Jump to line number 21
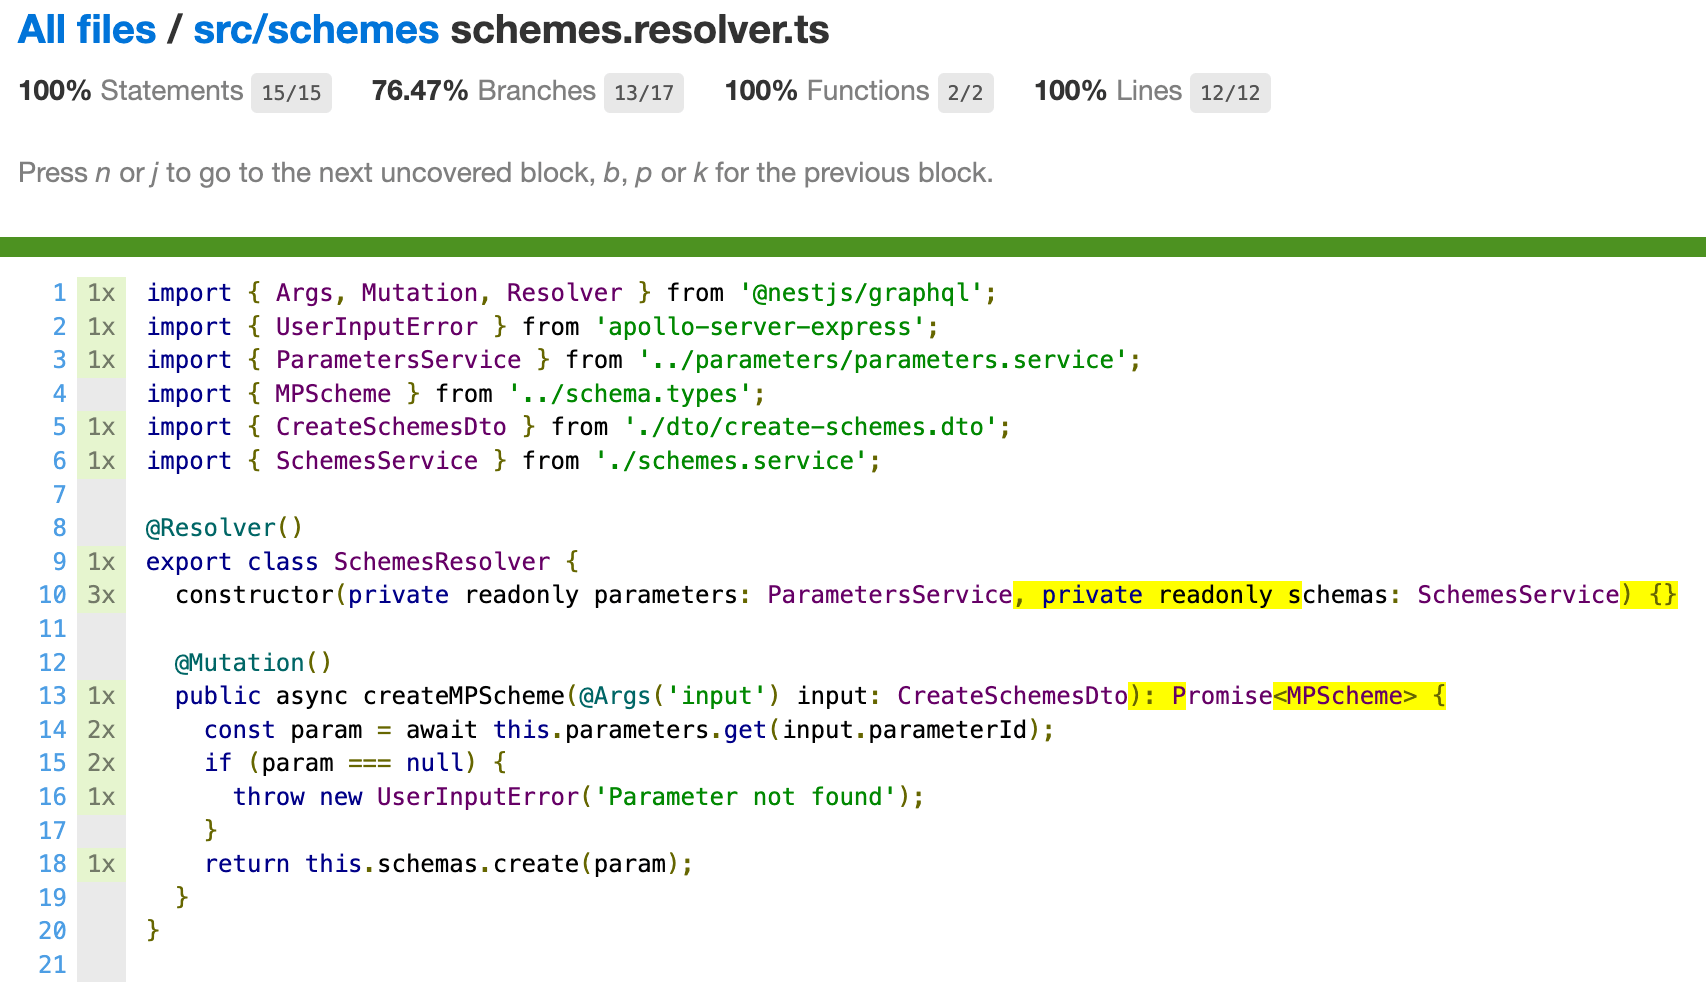The image size is (1706, 986). pyautogui.click(x=52, y=965)
